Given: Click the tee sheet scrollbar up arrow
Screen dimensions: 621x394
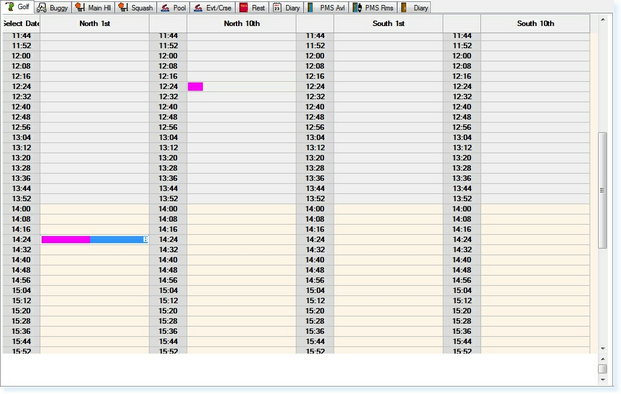Looking at the screenshot, I should coord(602,19).
